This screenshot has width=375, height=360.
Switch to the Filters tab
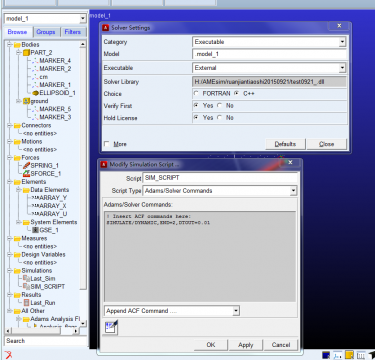(x=73, y=32)
